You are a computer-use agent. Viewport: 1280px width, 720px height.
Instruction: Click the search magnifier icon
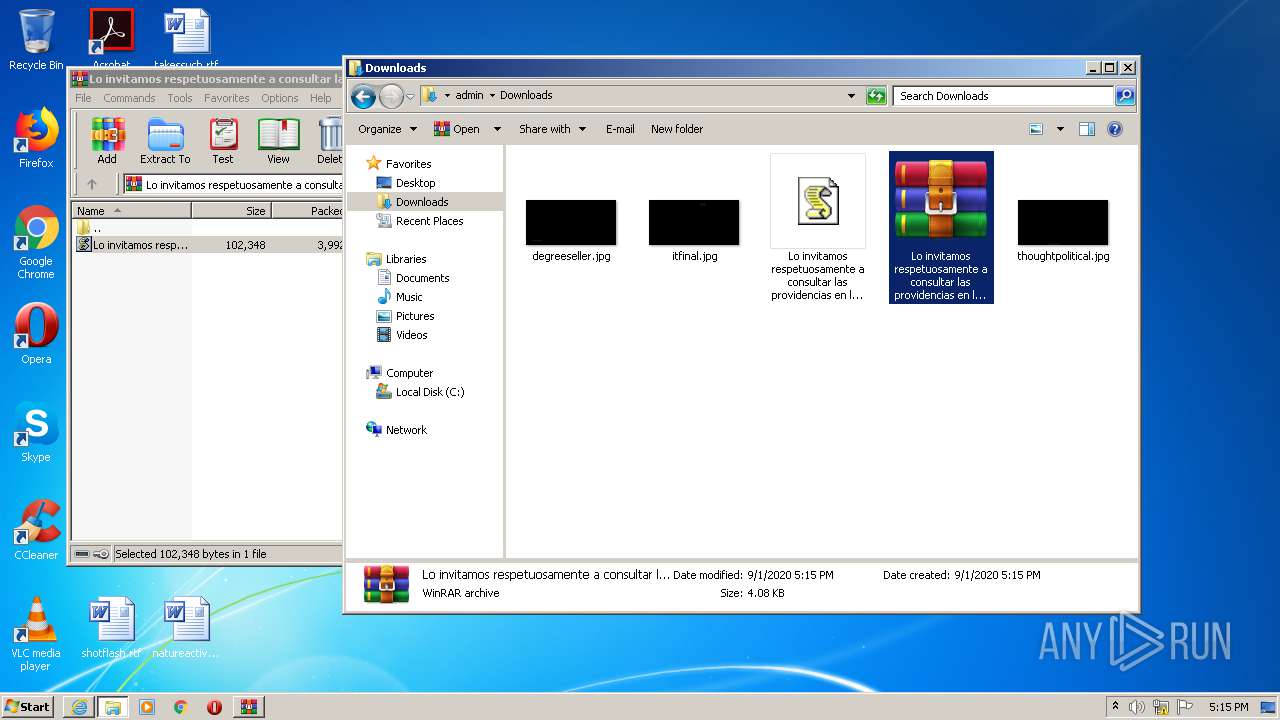[x=1125, y=96]
